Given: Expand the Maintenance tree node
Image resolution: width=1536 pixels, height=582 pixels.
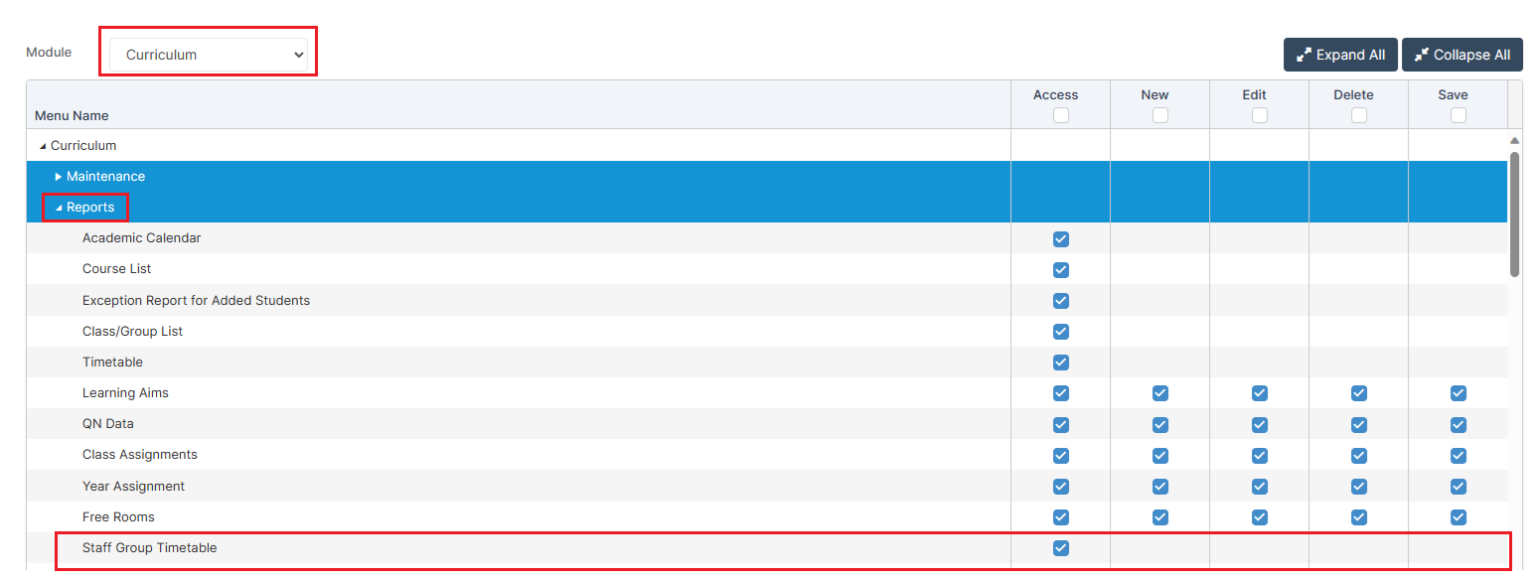Looking at the screenshot, I should (58, 177).
